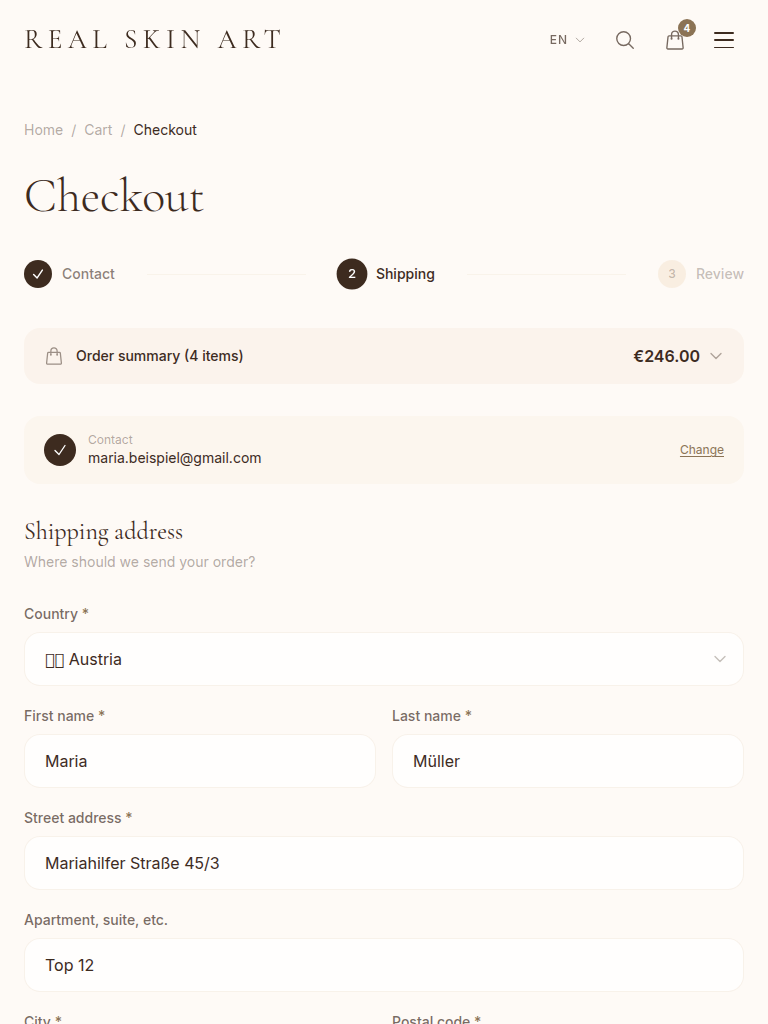This screenshot has width=768, height=1024.
Task: Select the Contact step label
Action: (88, 274)
